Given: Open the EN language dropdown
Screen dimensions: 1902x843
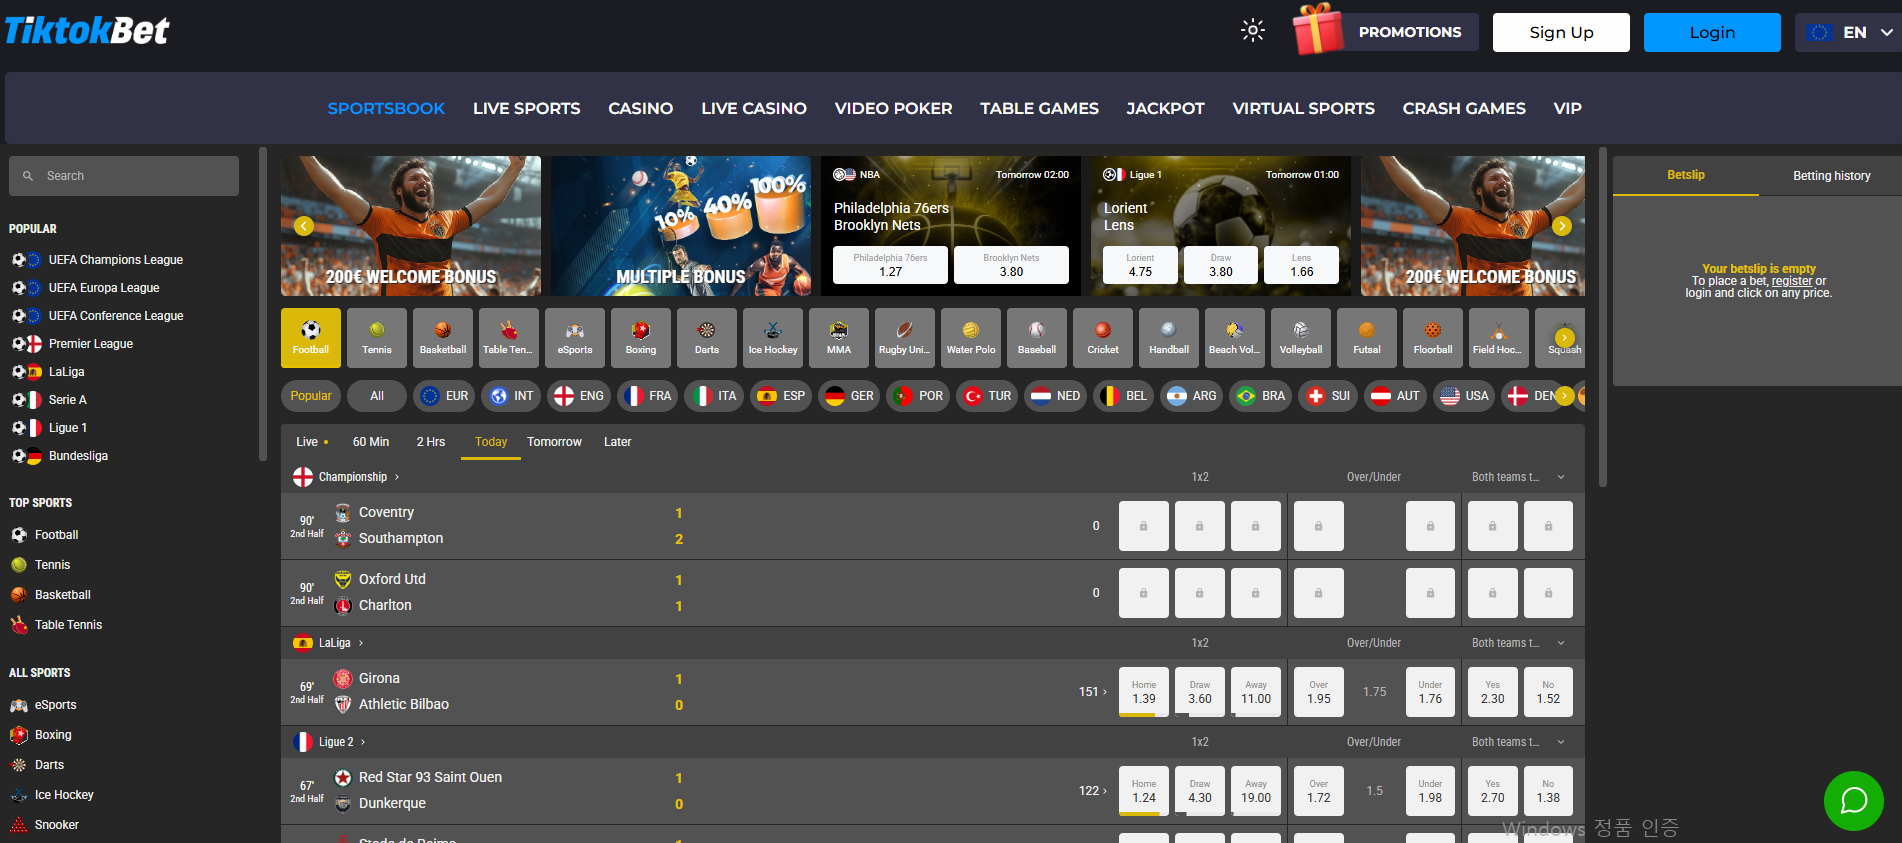Looking at the screenshot, I should tap(1848, 32).
